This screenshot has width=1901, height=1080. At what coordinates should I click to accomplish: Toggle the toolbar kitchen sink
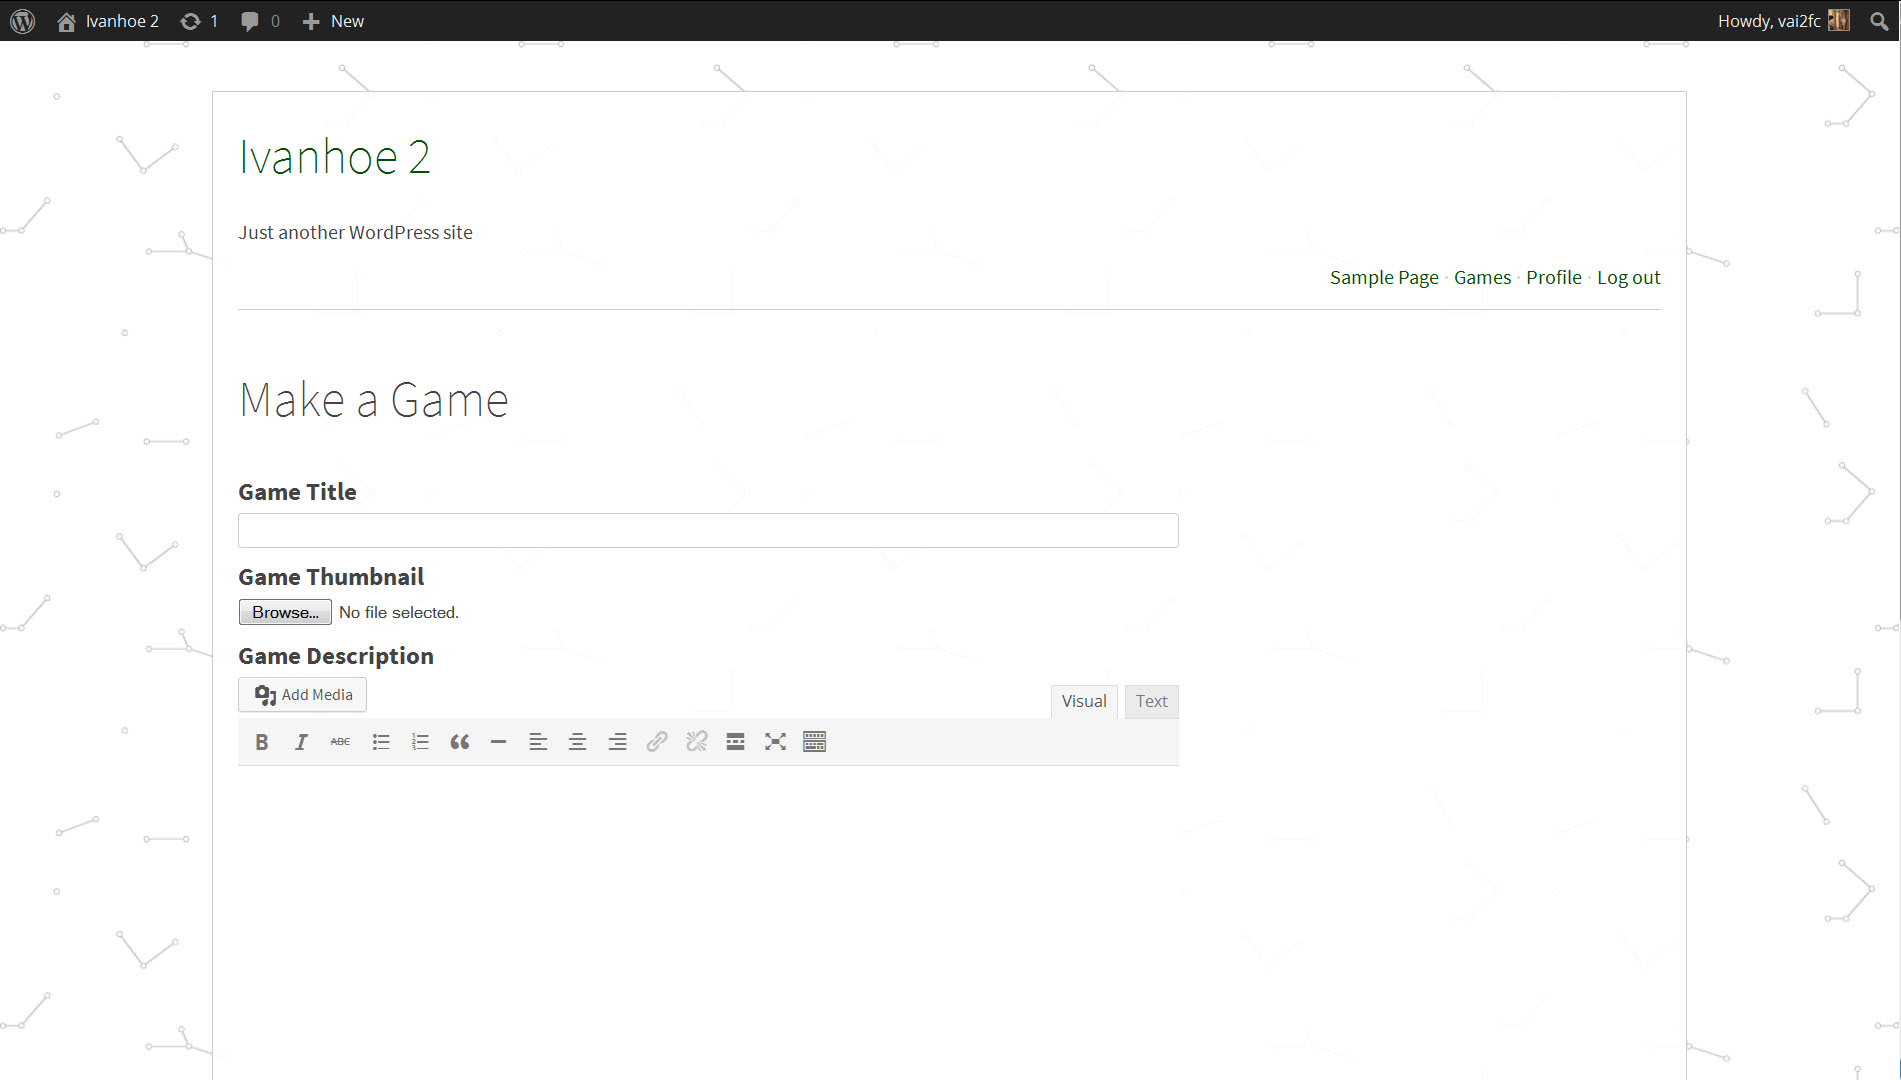tap(815, 742)
